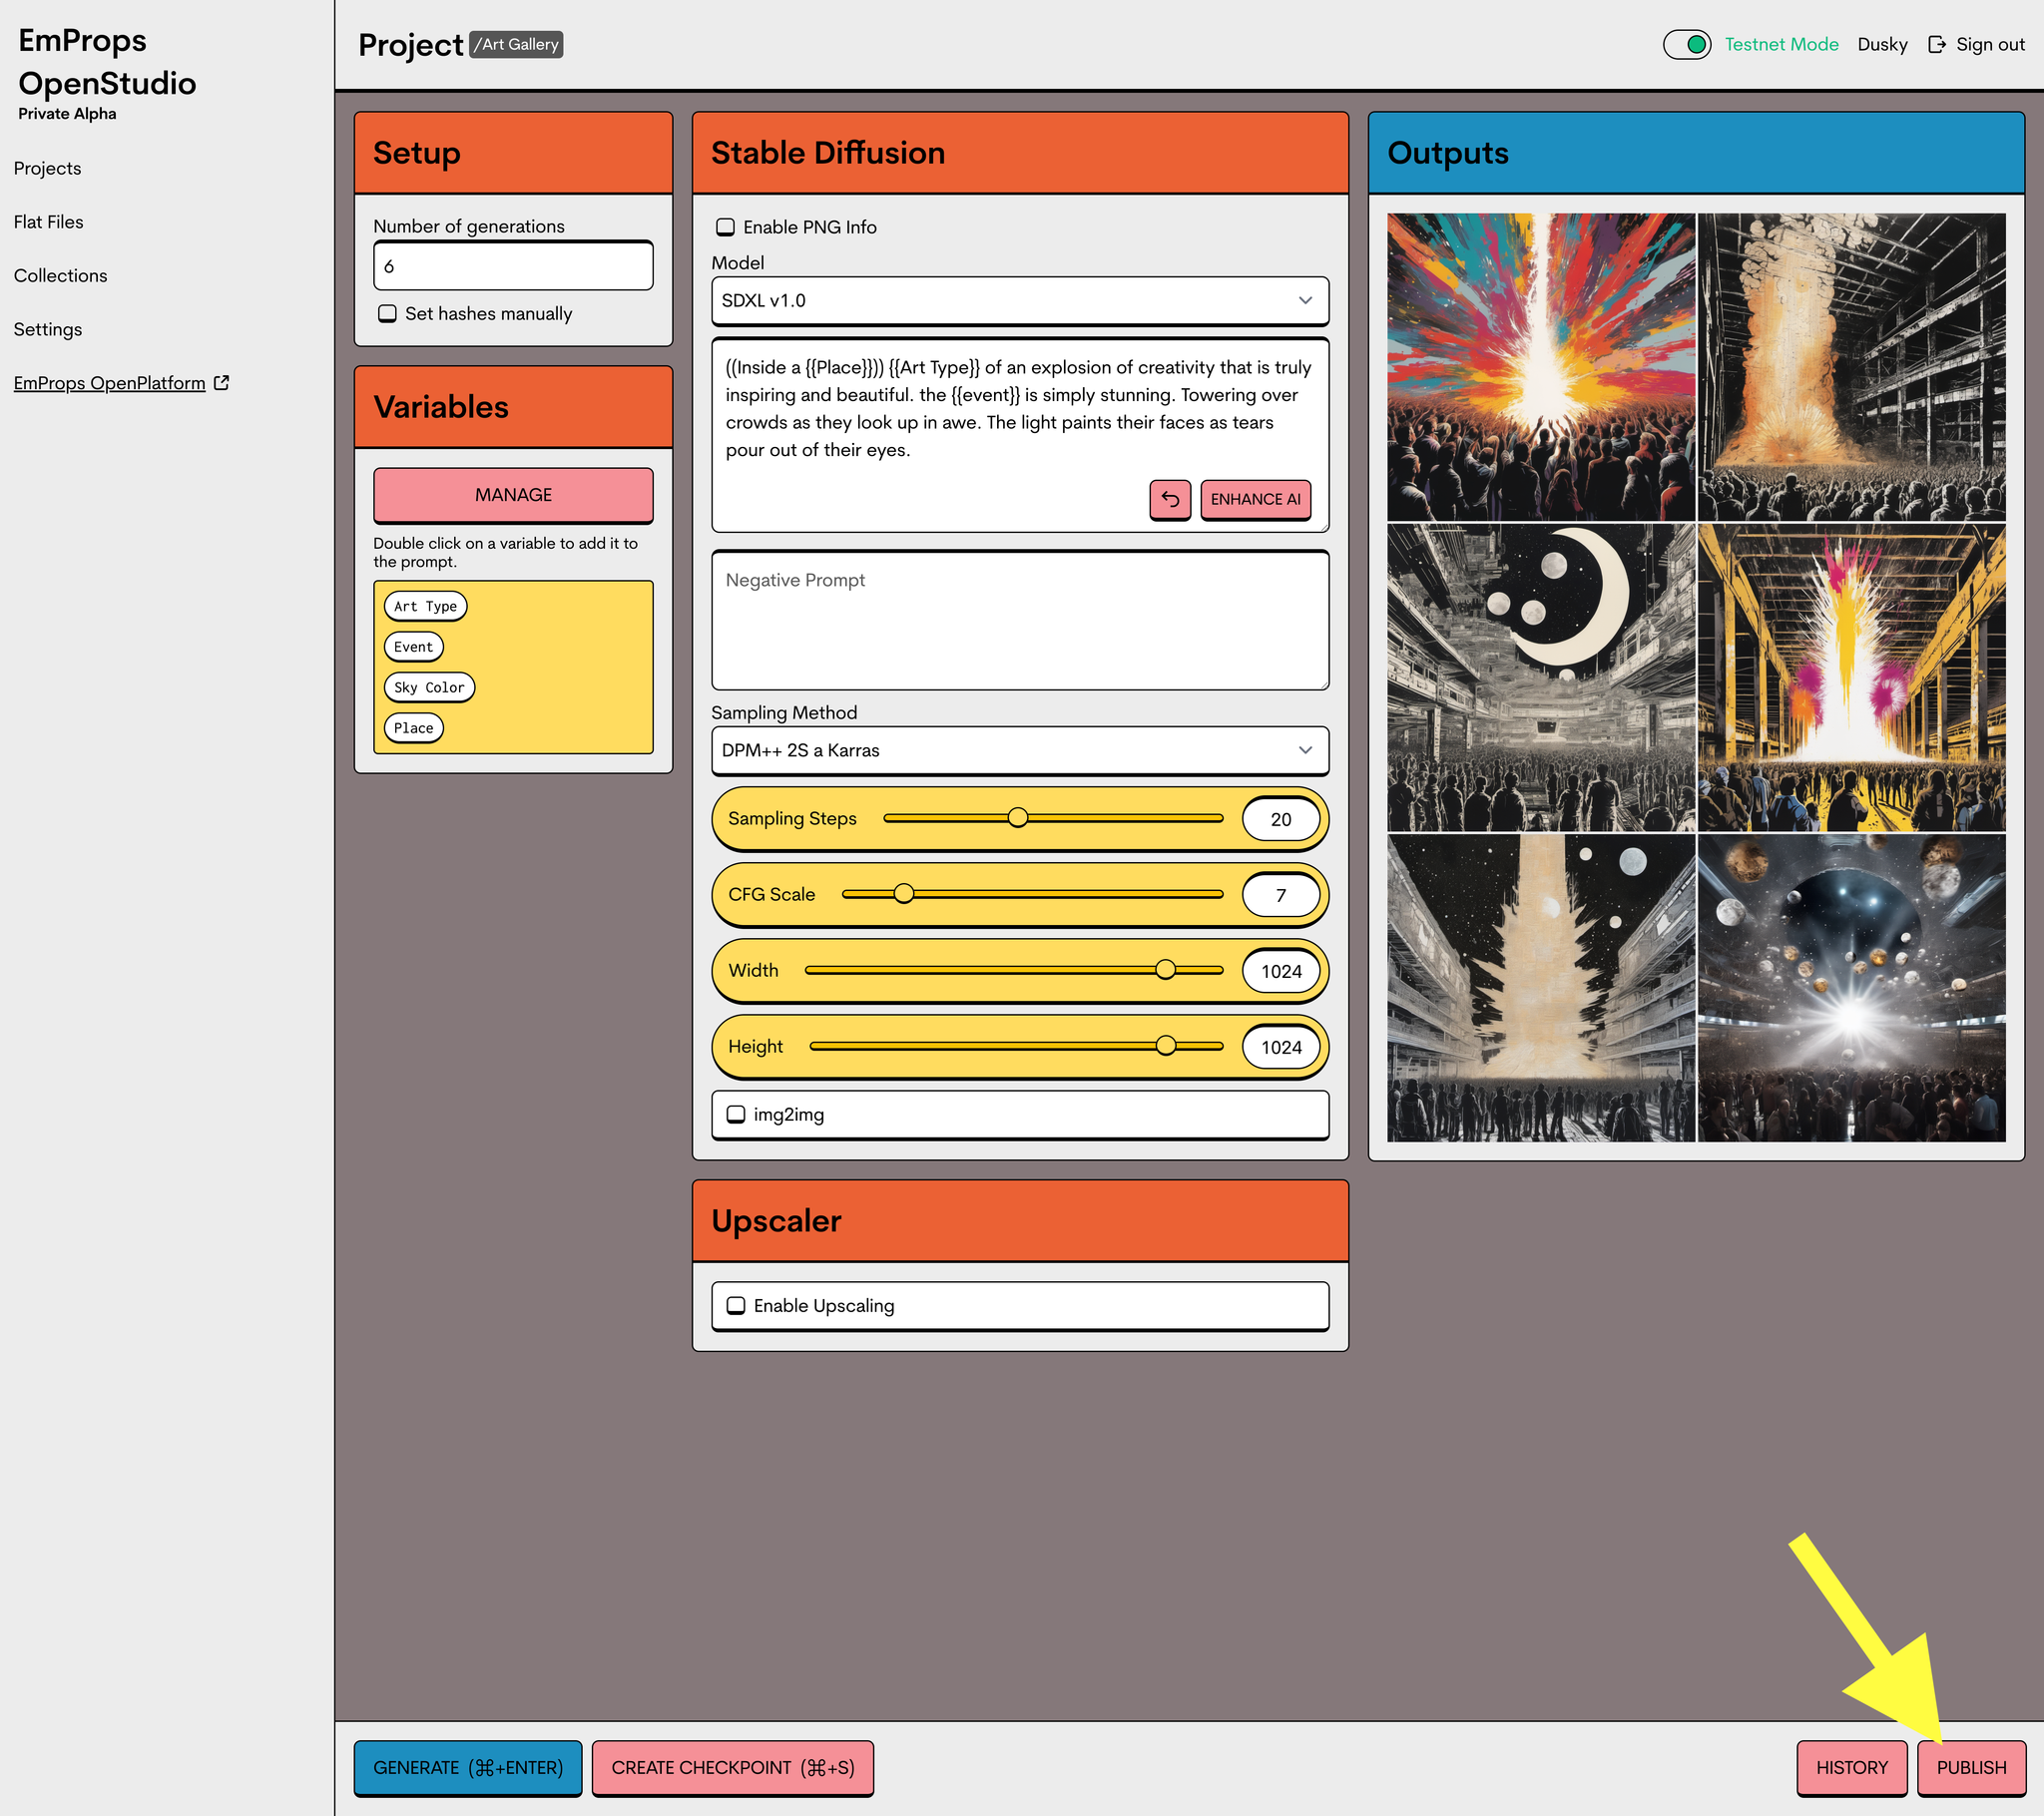Click the Height slider handle
This screenshot has width=2044, height=1816.
tap(1165, 1045)
